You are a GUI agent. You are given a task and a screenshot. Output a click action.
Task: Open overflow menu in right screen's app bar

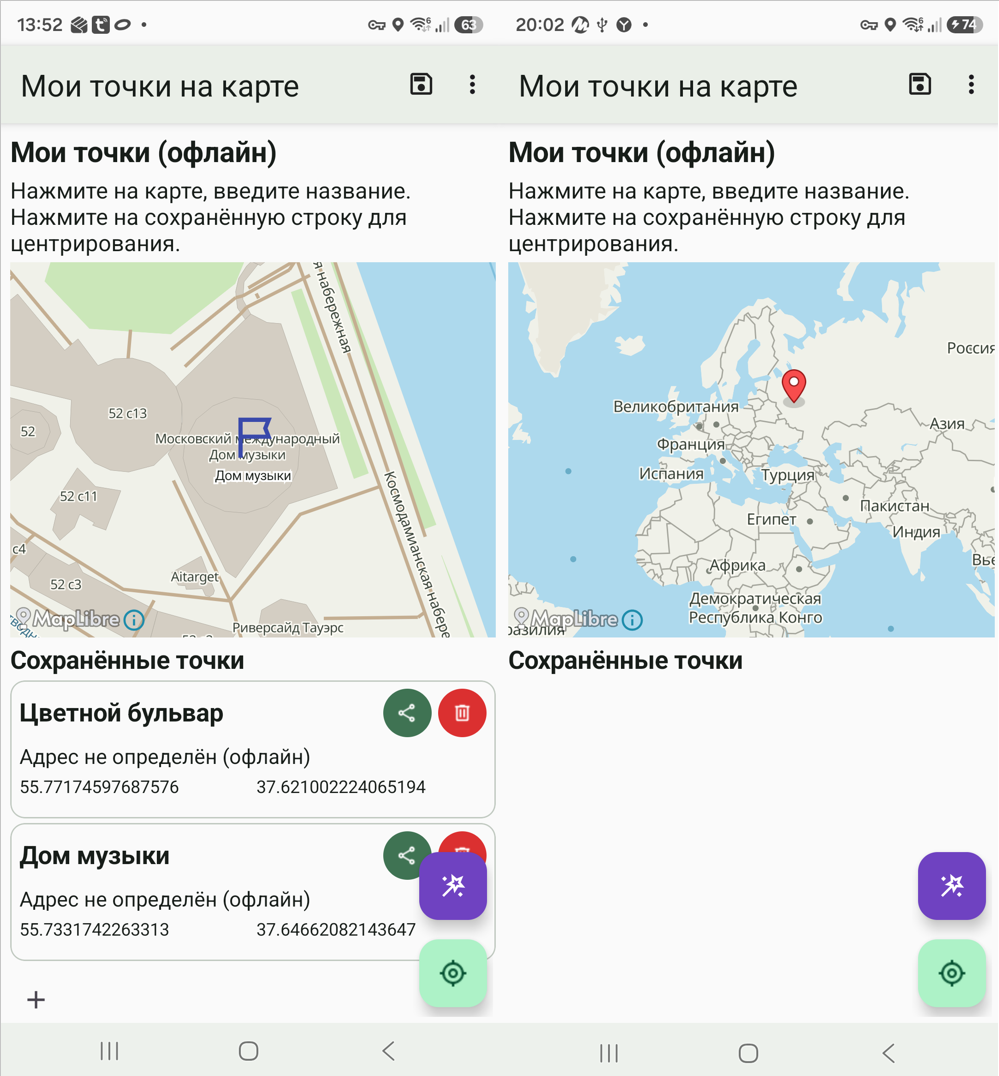click(971, 84)
